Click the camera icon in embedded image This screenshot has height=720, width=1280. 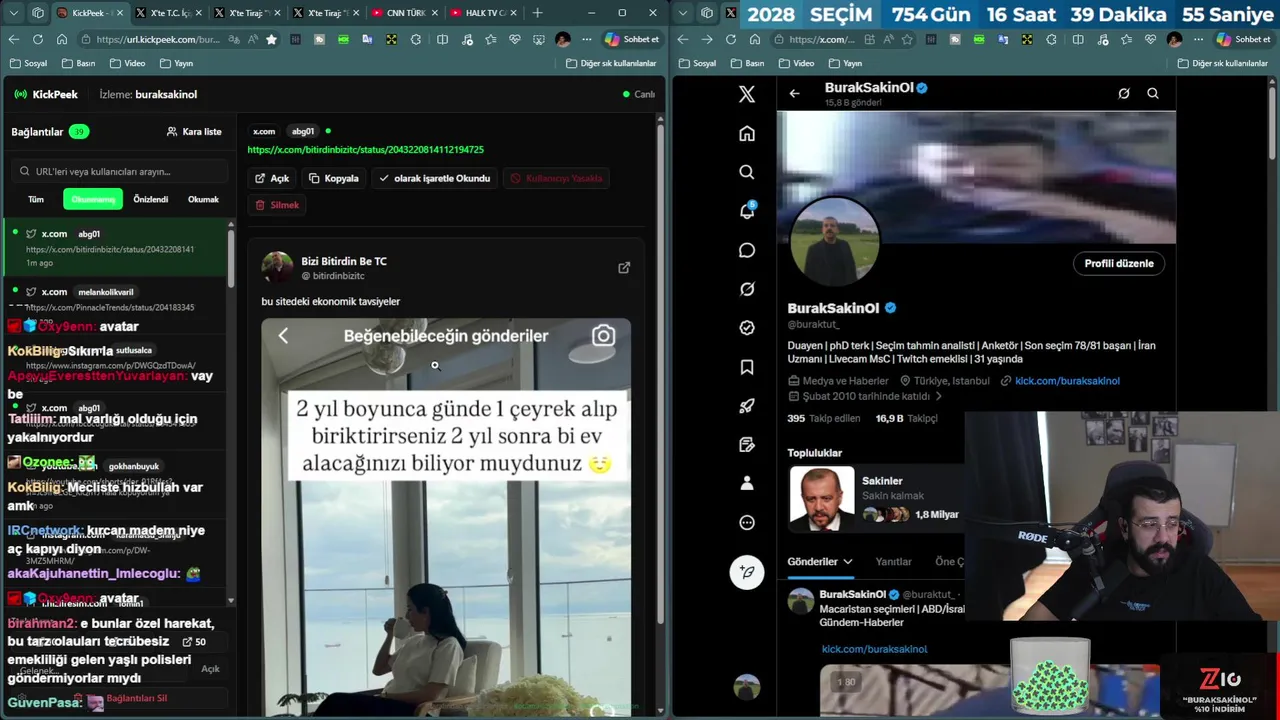[x=603, y=336]
